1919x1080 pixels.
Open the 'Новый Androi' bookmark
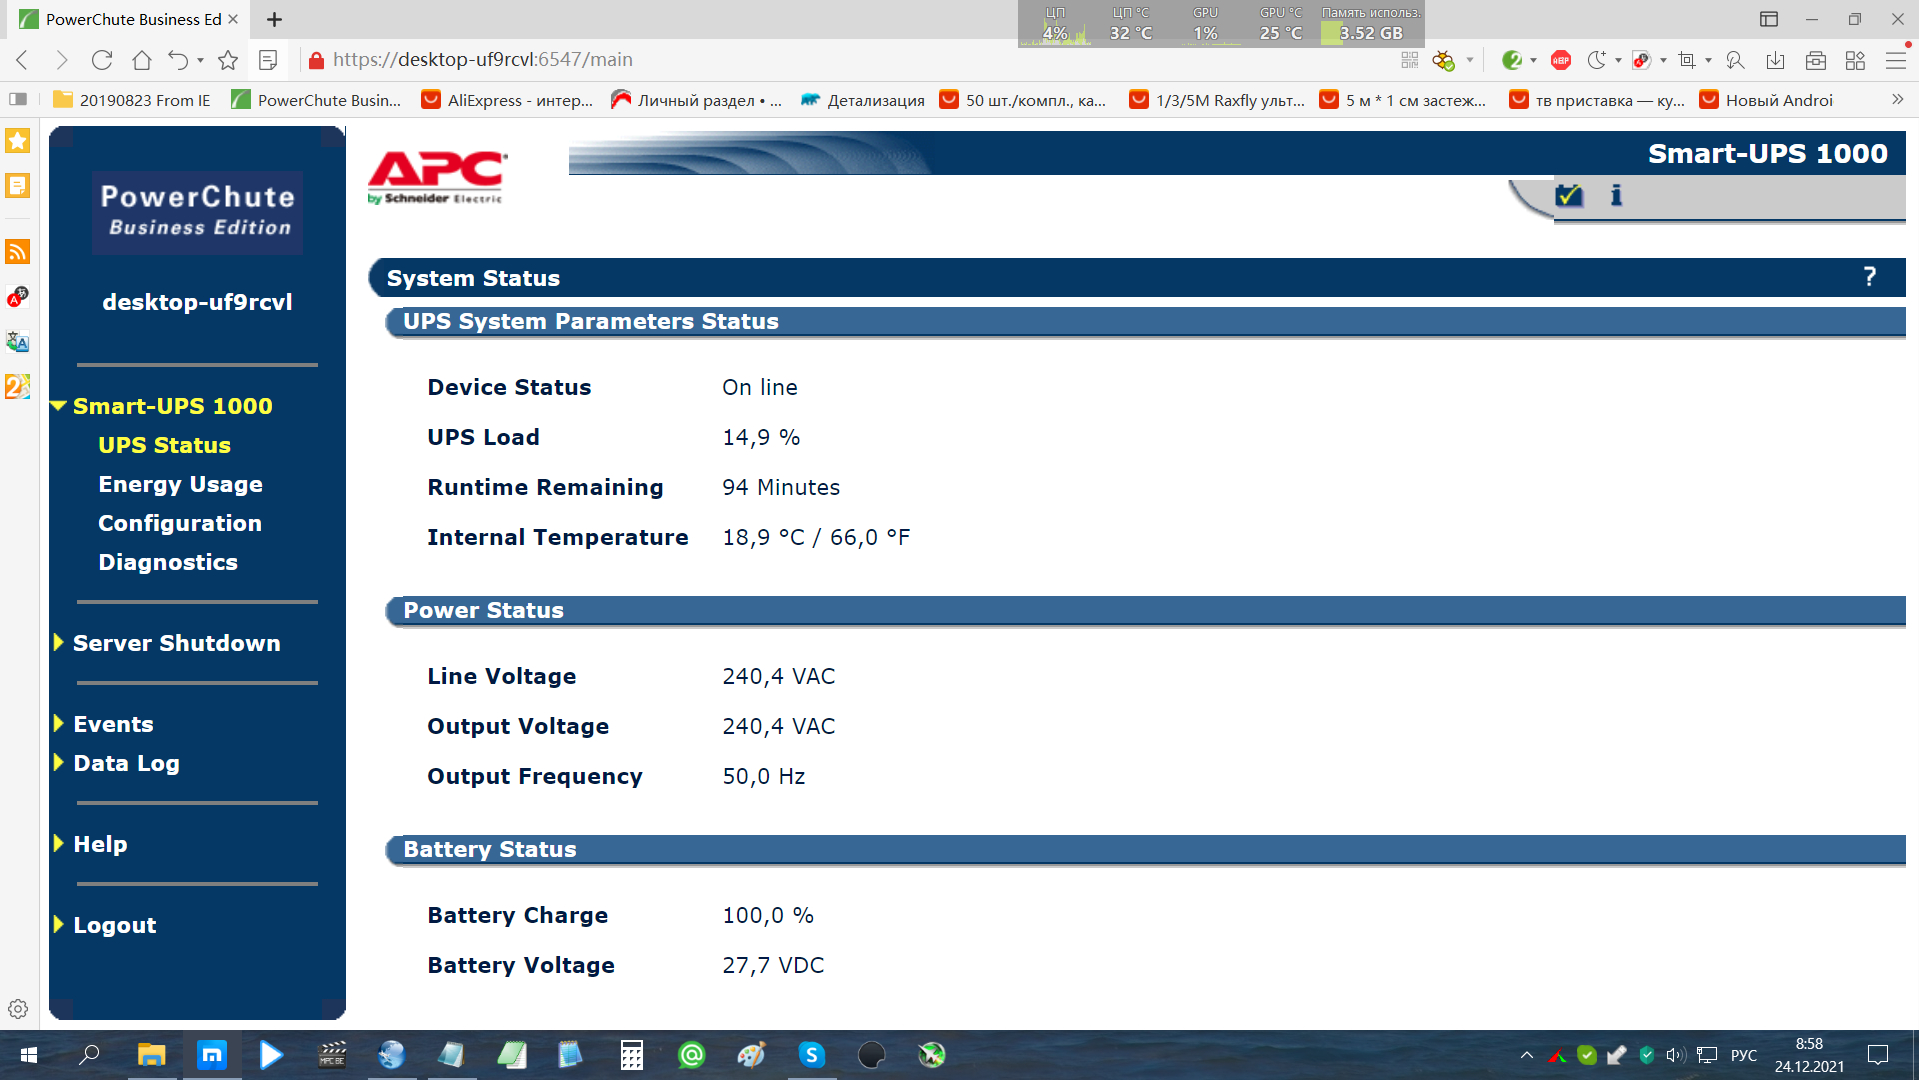1767,100
